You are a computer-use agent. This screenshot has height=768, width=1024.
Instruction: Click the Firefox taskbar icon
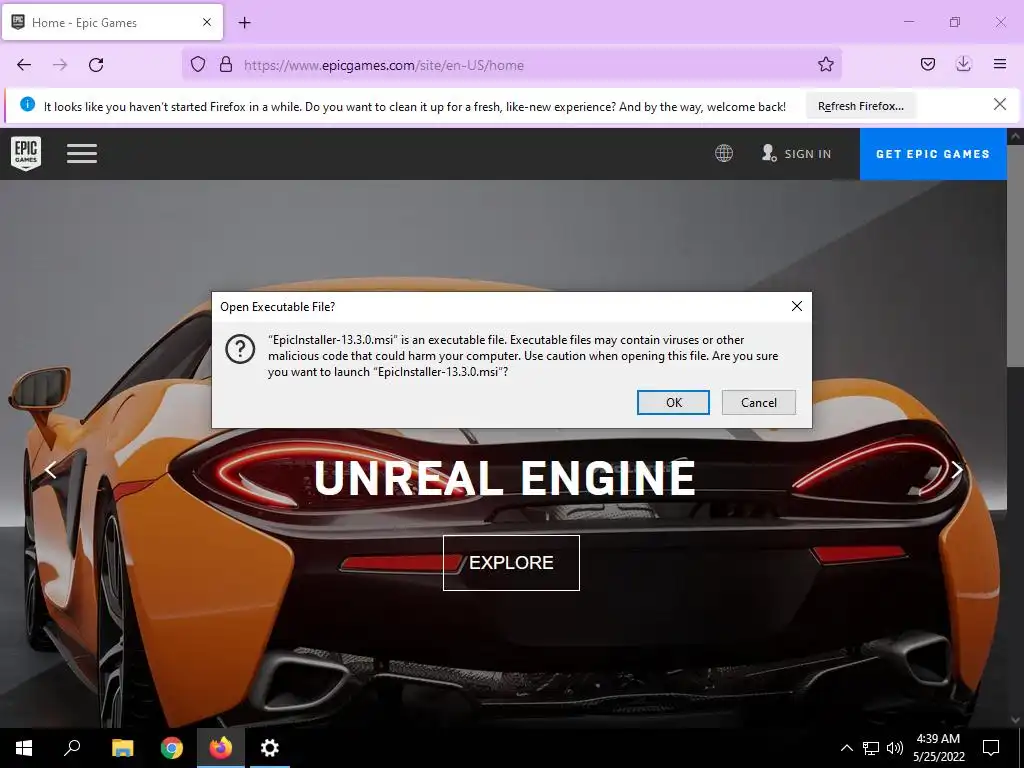tap(221, 748)
